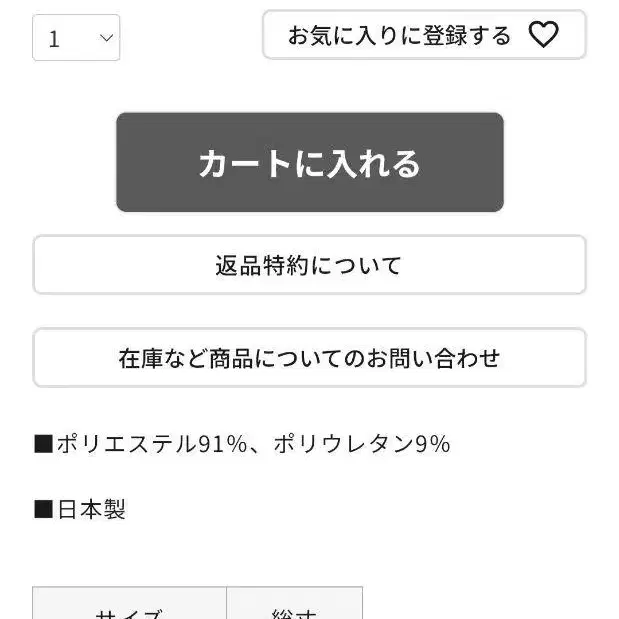Expand quantity choices with down chevron
This screenshot has width=619, height=619.
coord(106,38)
